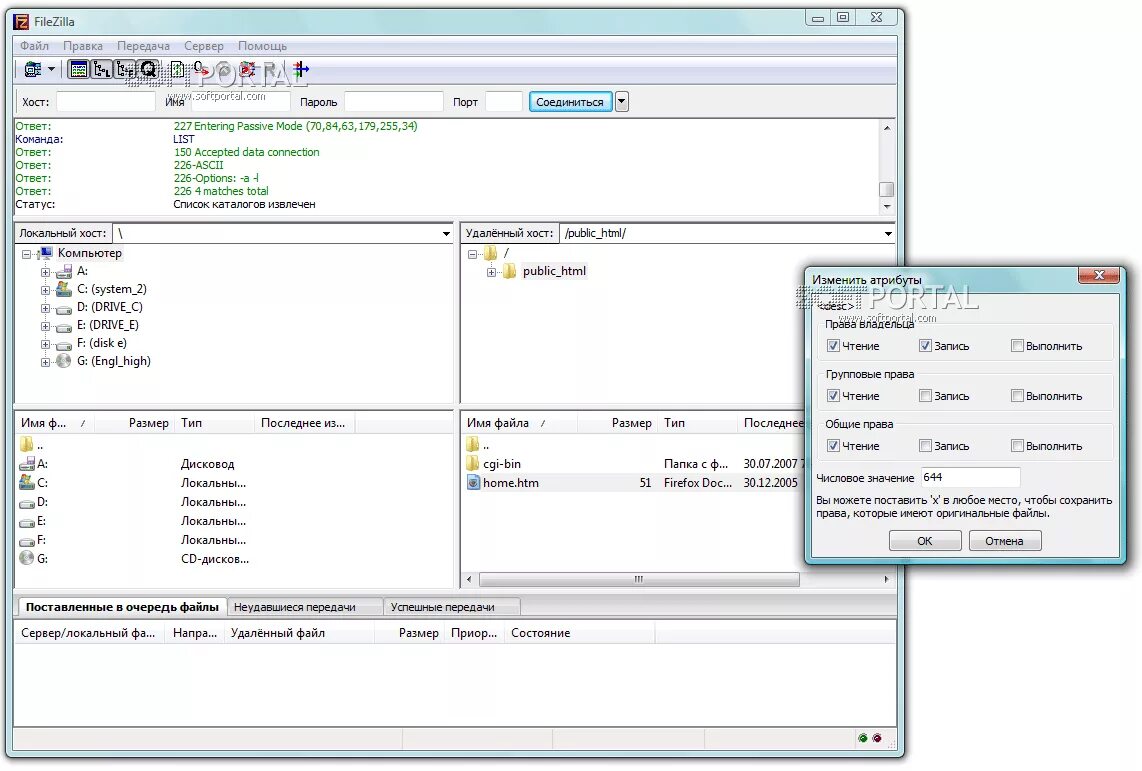Click the Соединиться button
This screenshot has height=771, width=1142.
[570, 102]
